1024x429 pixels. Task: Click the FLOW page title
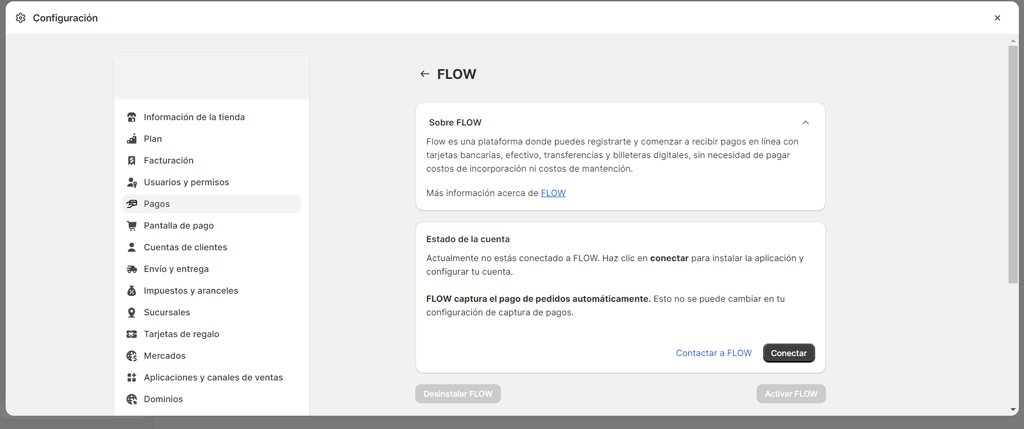(x=456, y=74)
